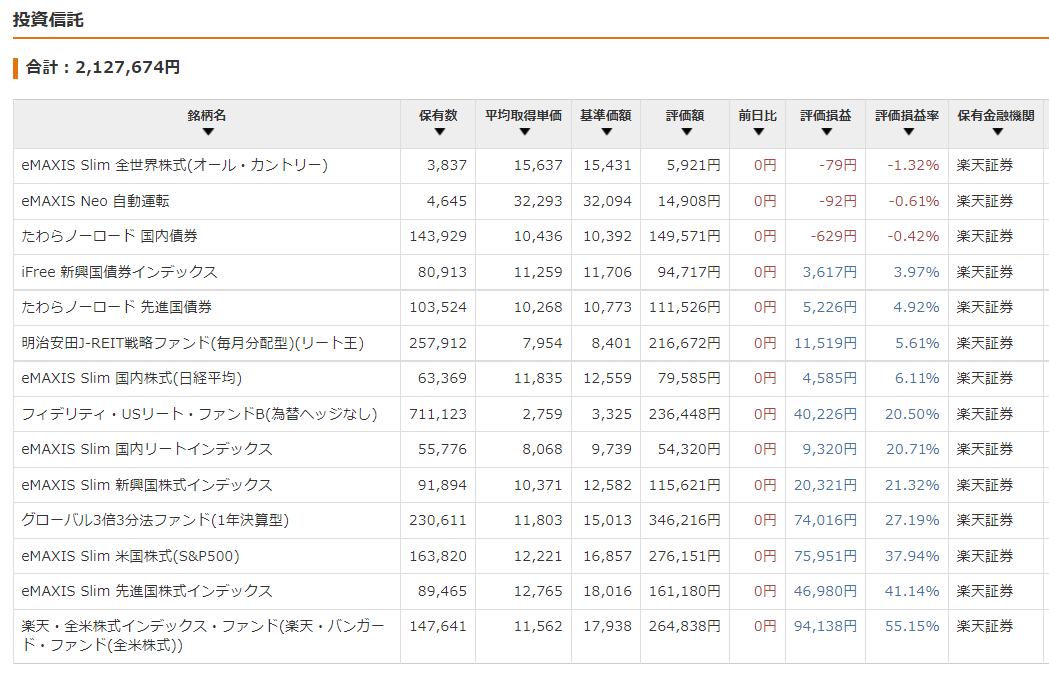Click the 合計：2,127,674円 total text

102,67
